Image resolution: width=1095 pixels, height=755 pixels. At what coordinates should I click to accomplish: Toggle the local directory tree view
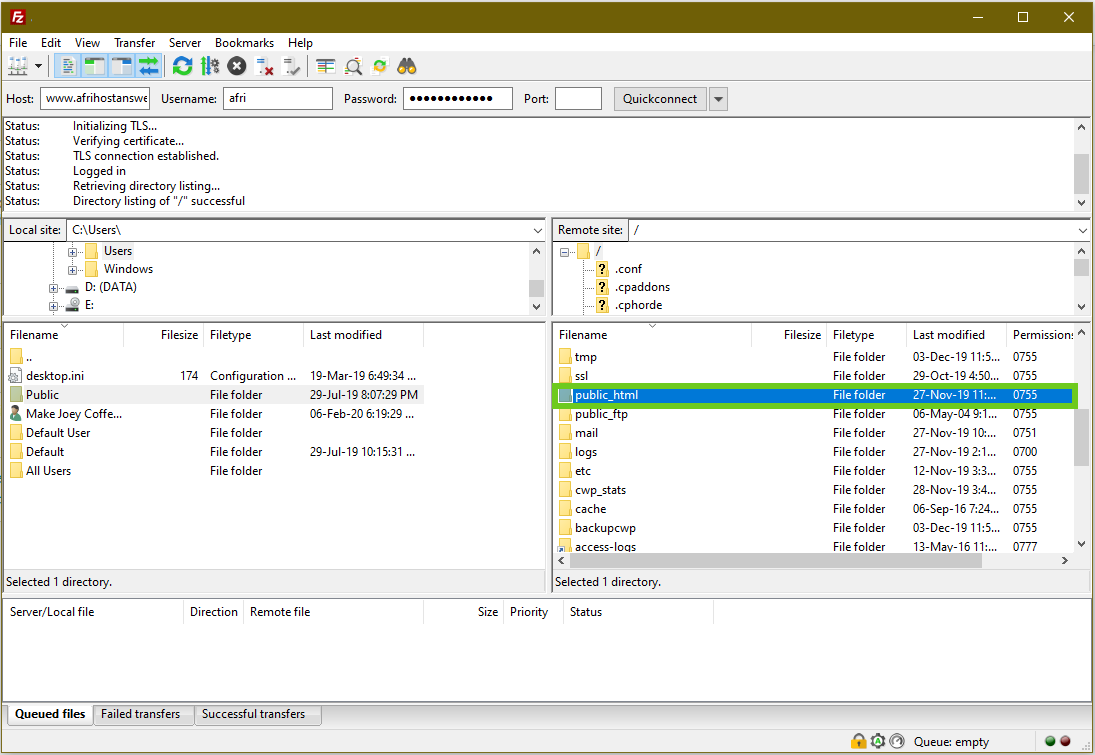95,66
